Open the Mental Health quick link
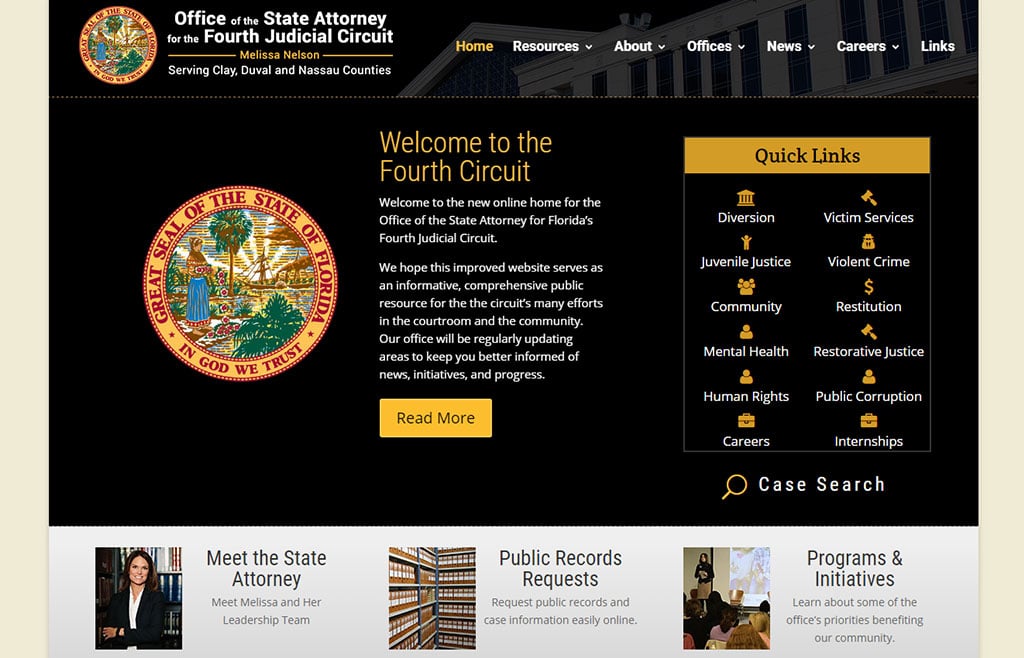 [746, 351]
